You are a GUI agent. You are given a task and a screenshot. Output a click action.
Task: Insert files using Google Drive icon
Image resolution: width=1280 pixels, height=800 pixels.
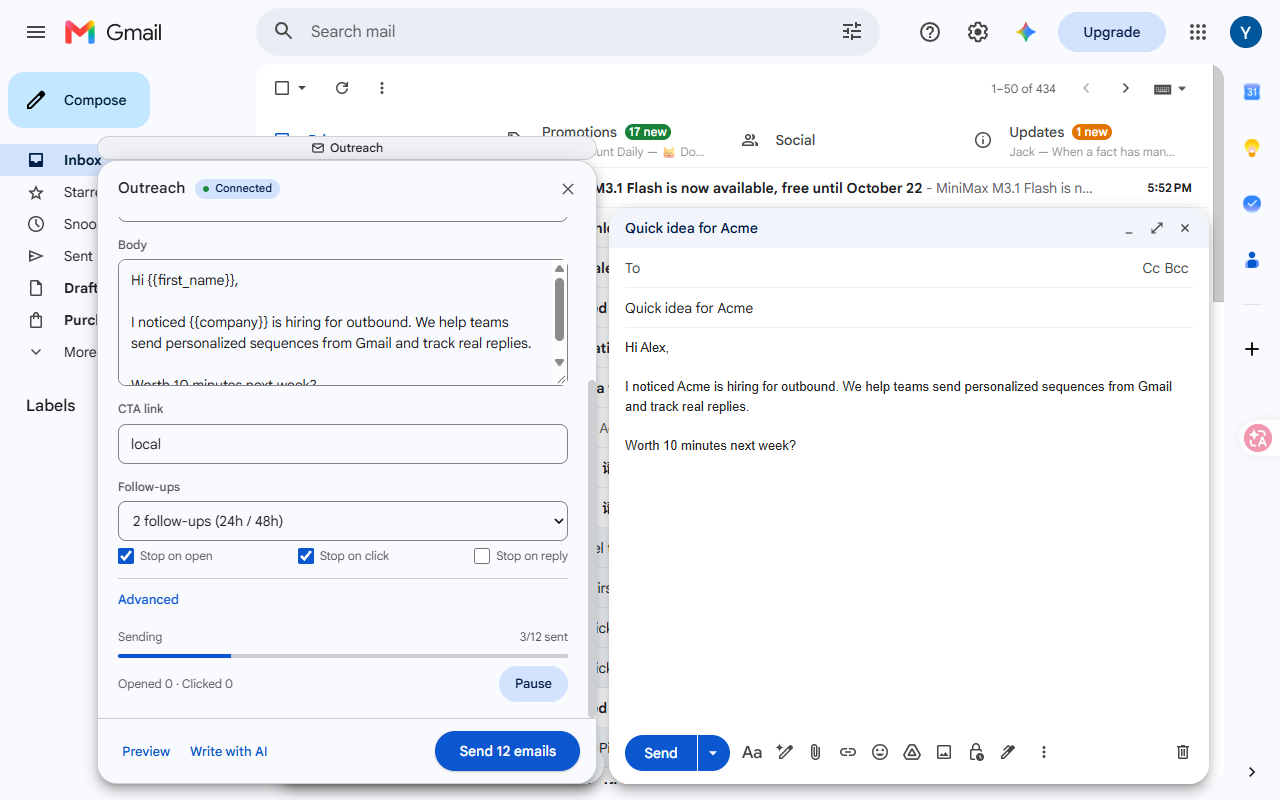coord(912,752)
